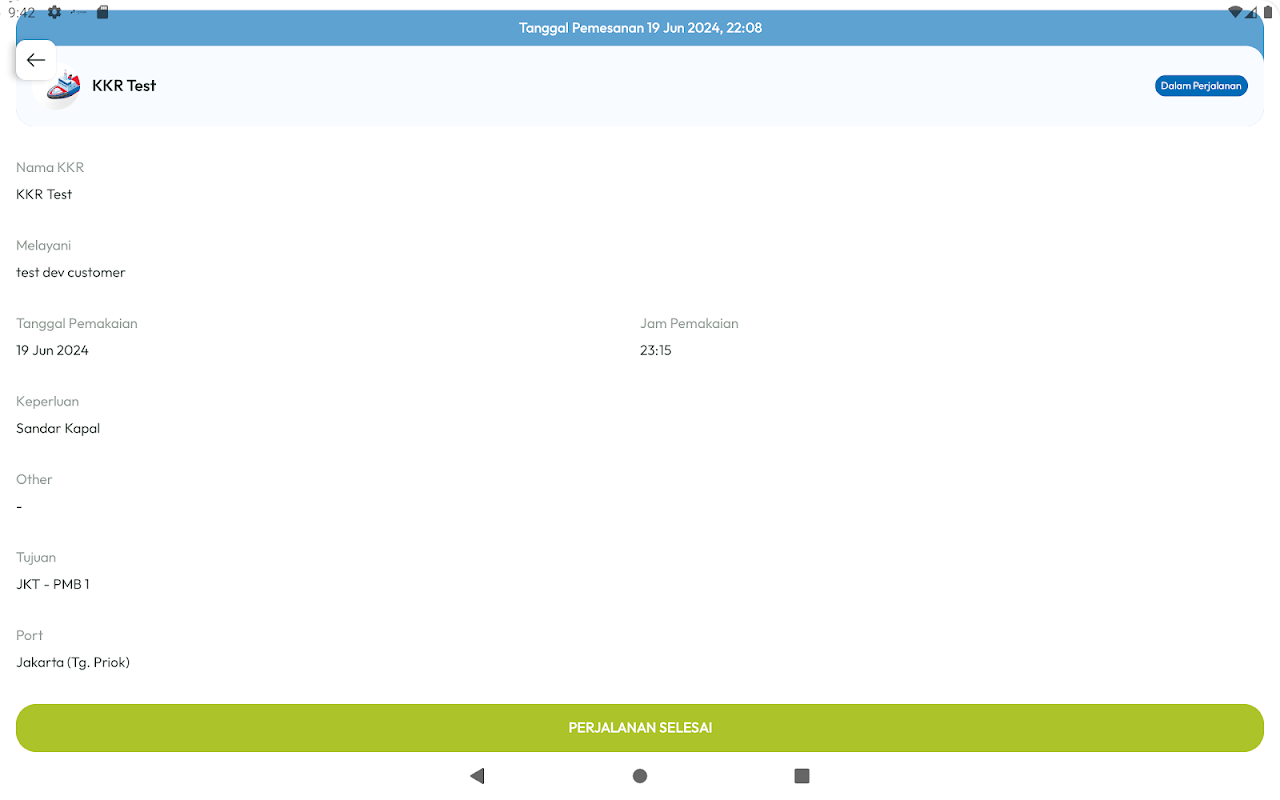Select the 23:15 usage time value
The width and height of the screenshot is (1280, 800).
pyautogui.click(x=656, y=350)
